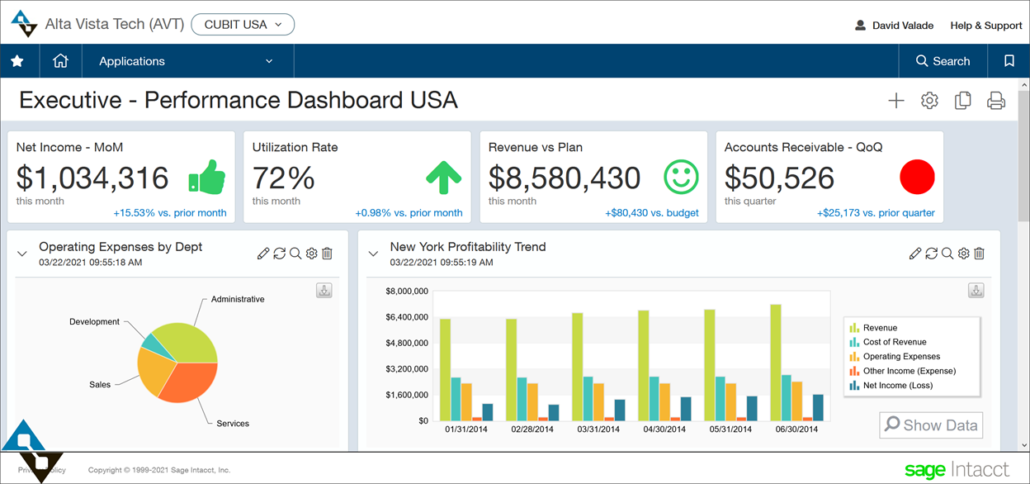Click the duplicate dashboard icon
The width and height of the screenshot is (1030, 484).
coord(963,100)
